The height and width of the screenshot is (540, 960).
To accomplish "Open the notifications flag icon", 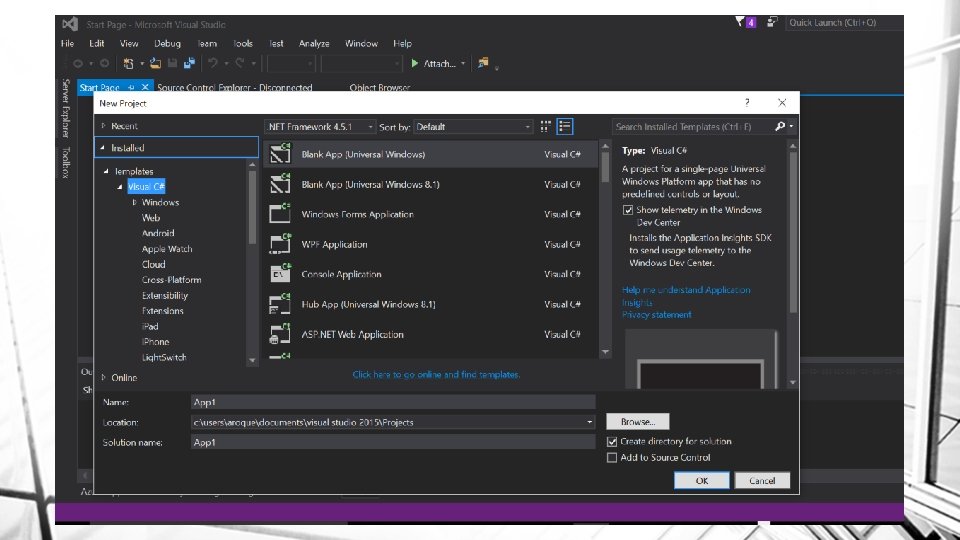I will [x=740, y=22].
